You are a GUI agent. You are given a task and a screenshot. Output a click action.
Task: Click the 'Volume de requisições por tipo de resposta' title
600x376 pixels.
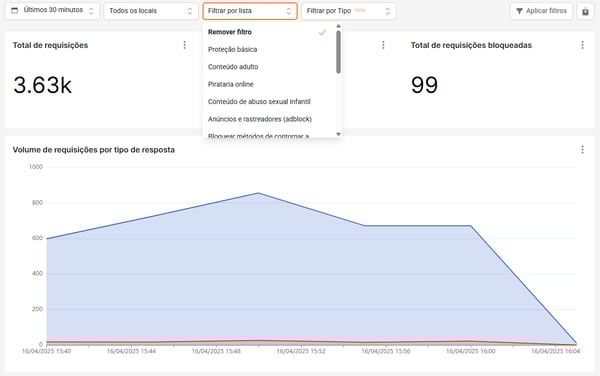[94, 150]
